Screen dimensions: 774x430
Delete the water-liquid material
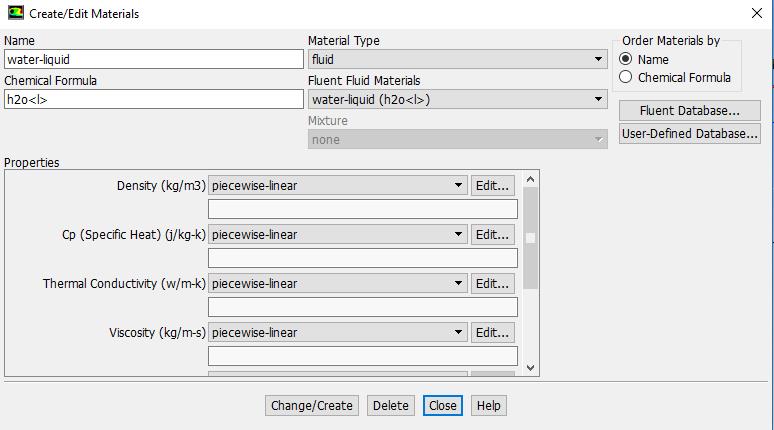click(390, 405)
